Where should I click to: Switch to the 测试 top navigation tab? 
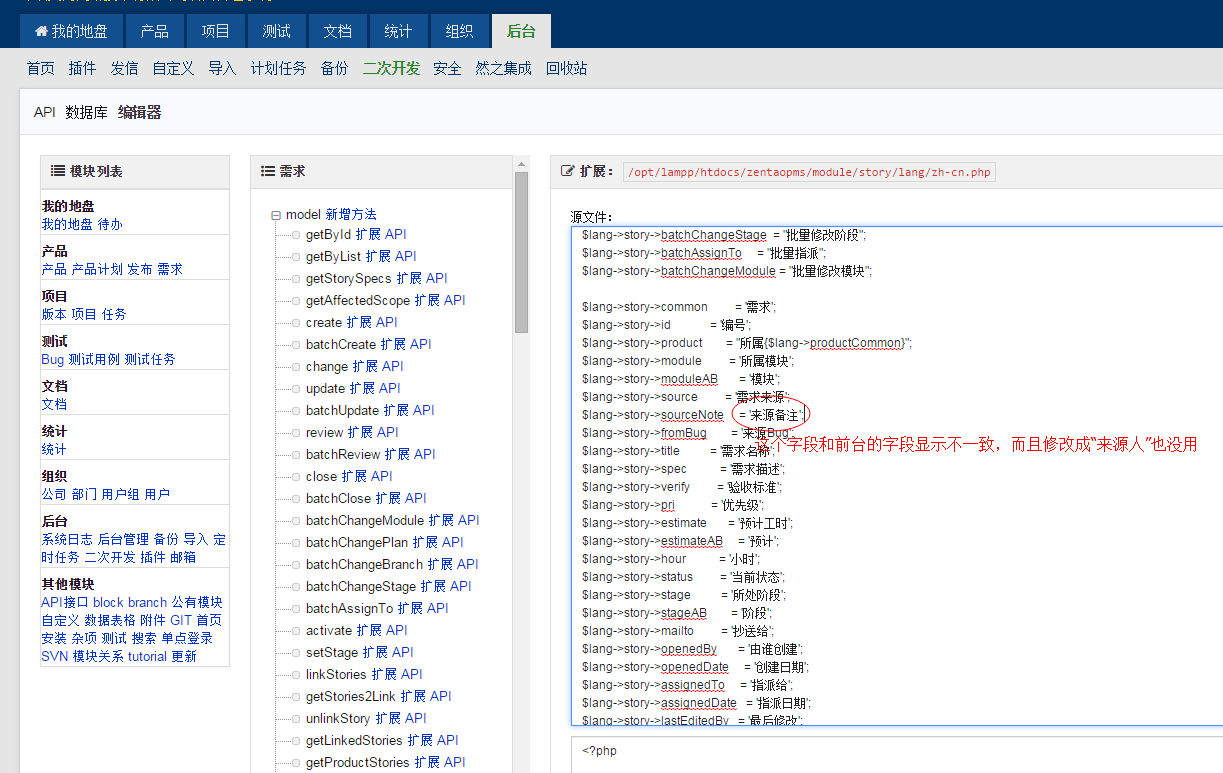pos(276,31)
